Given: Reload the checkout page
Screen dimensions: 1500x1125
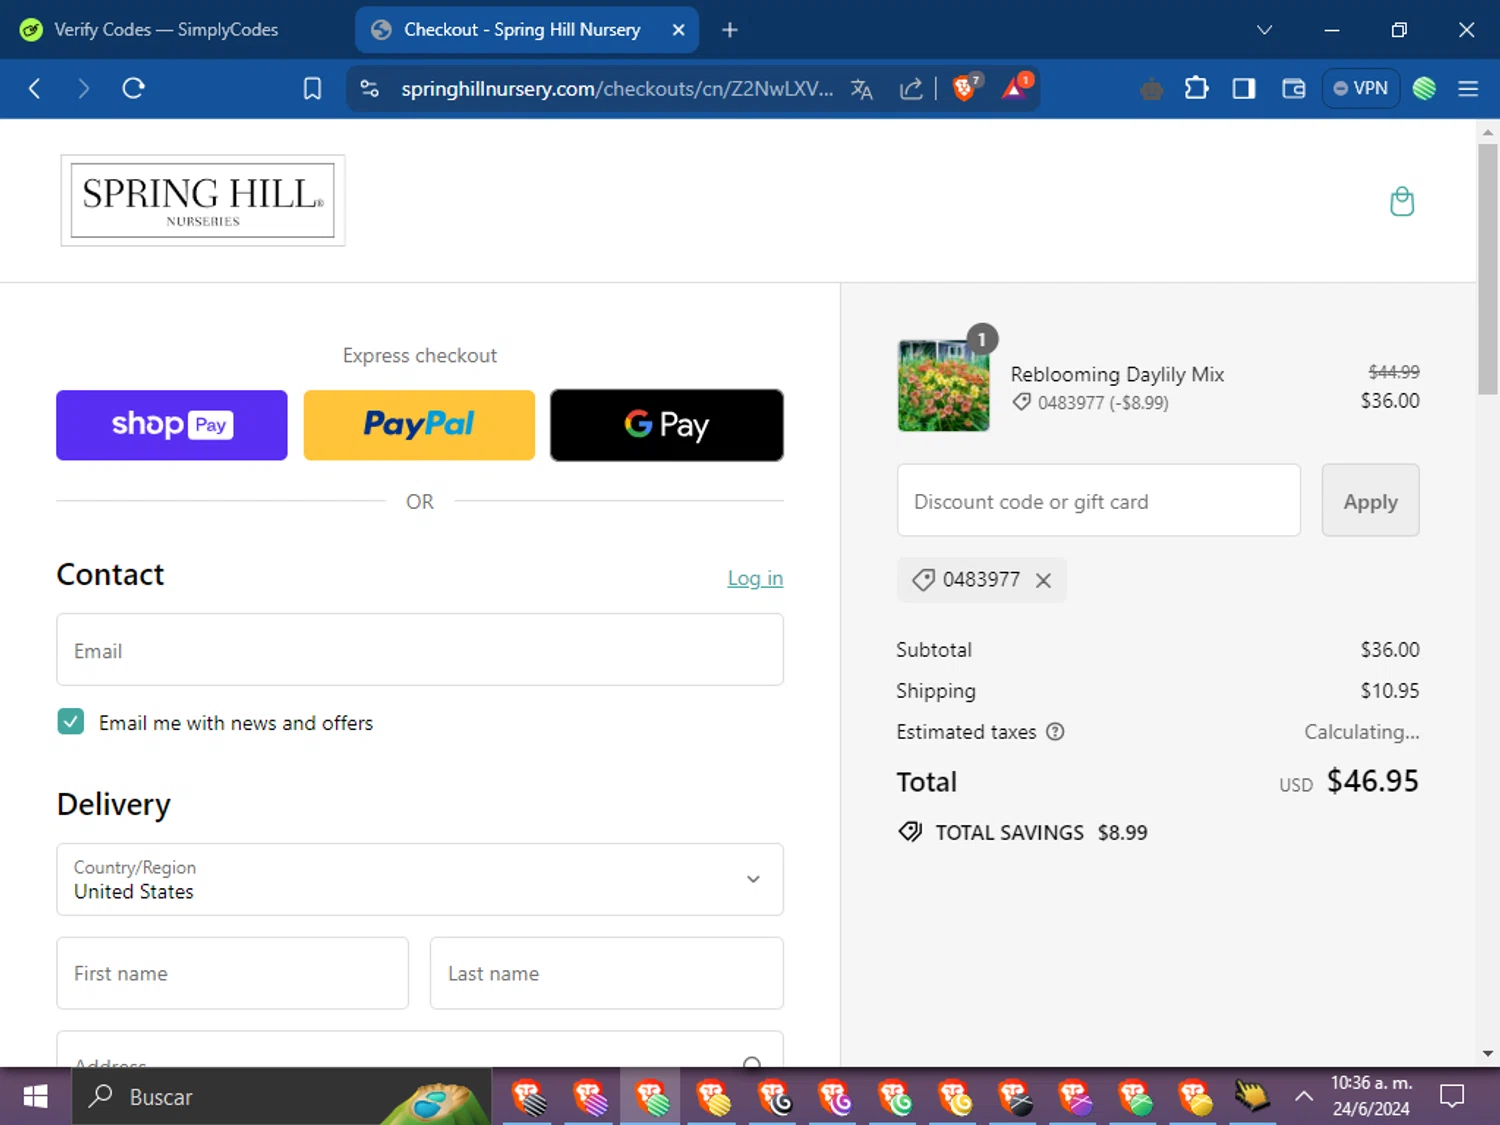Looking at the screenshot, I should [x=134, y=89].
